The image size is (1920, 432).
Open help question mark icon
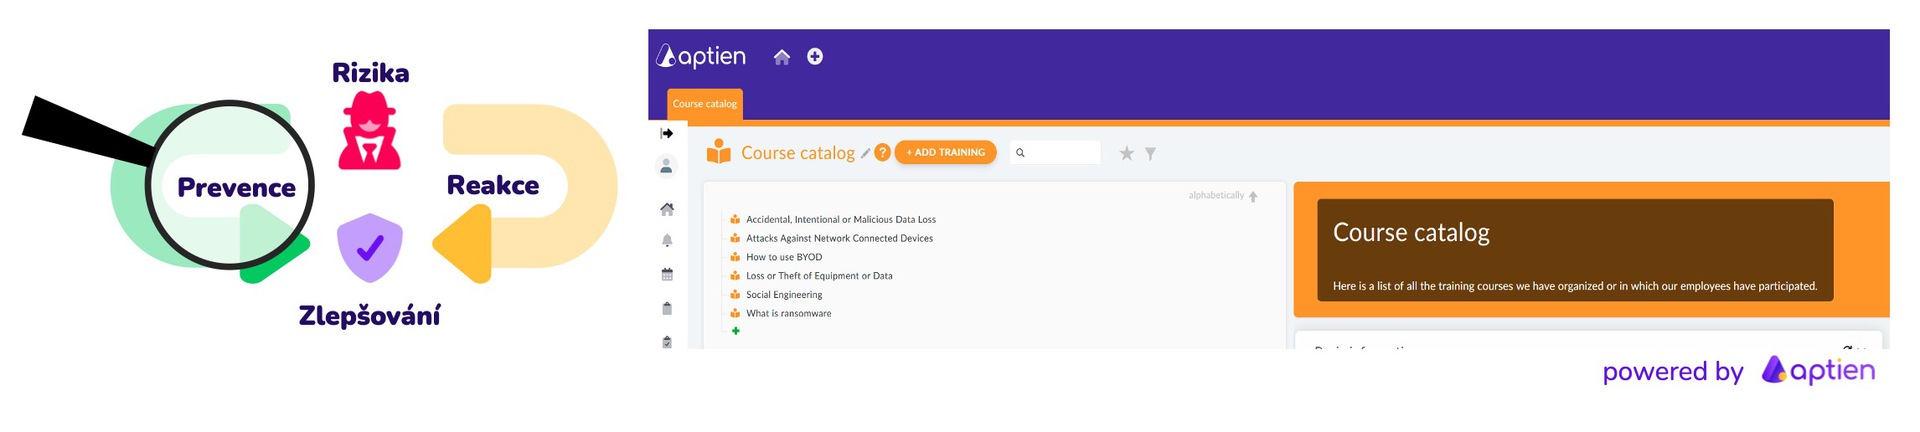882,153
